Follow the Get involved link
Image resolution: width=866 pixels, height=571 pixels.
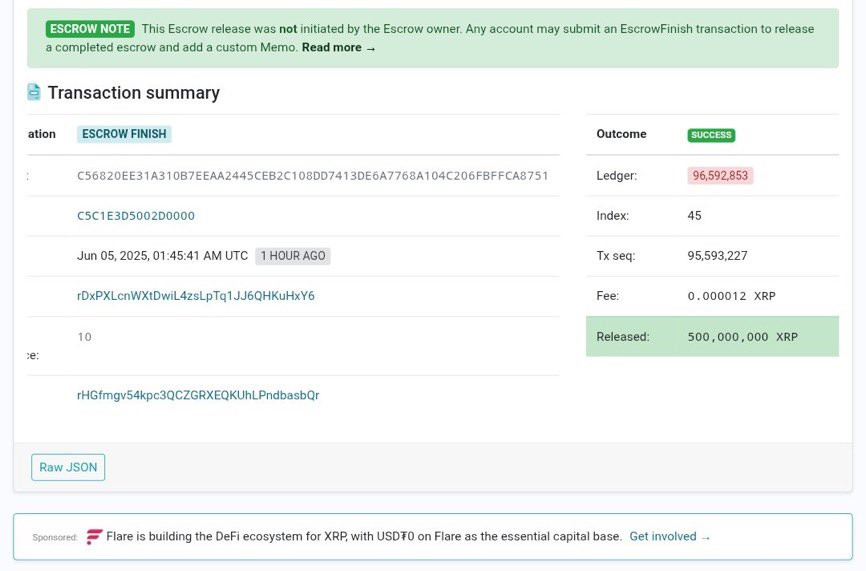(x=669, y=536)
